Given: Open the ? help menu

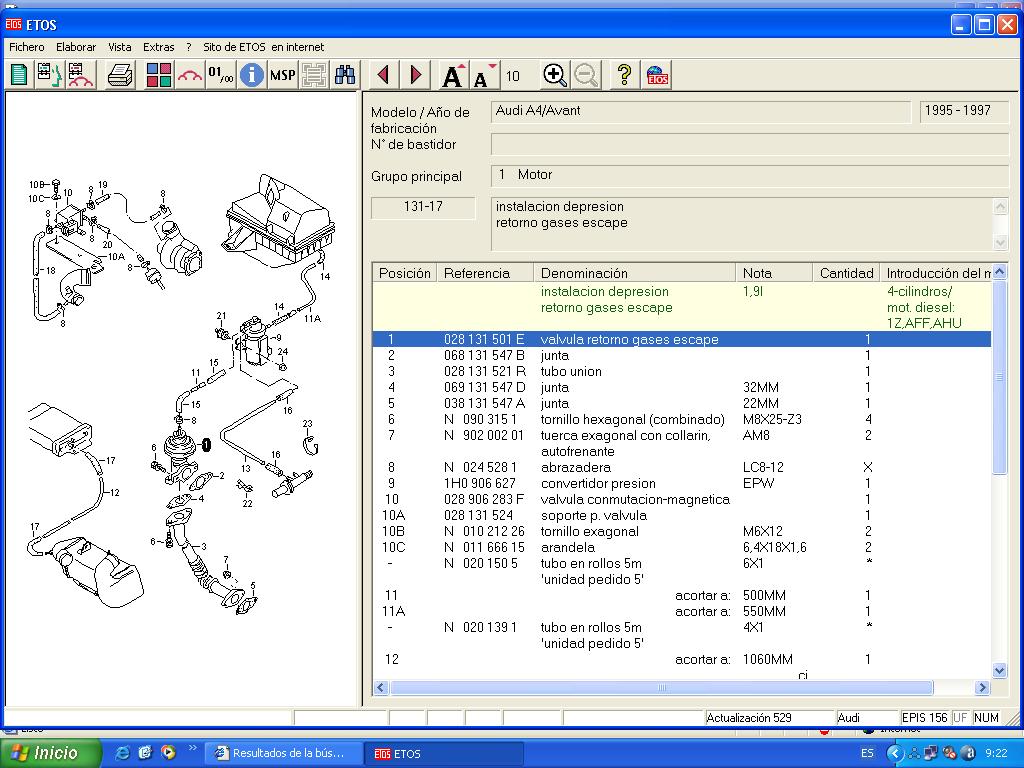Looking at the screenshot, I should (189, 47).
